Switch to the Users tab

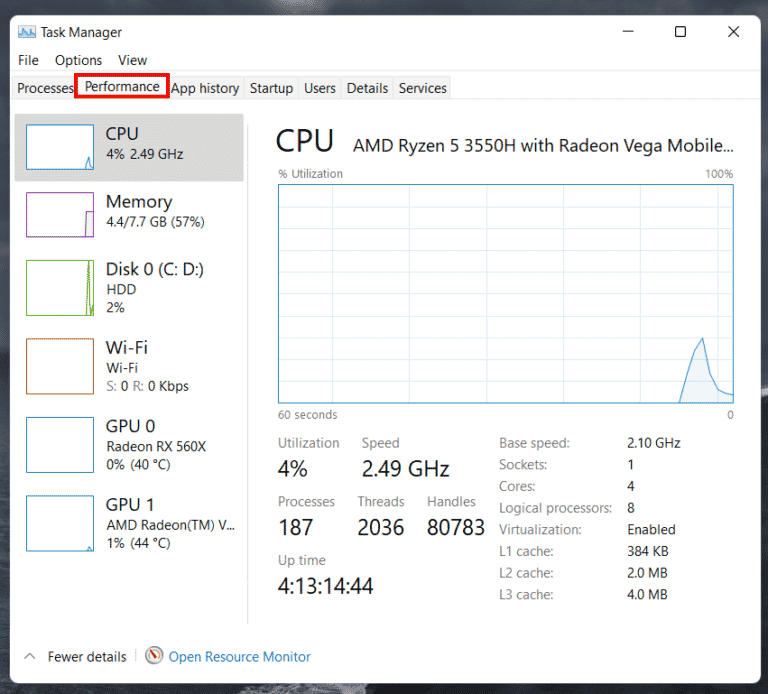pos(320,88)
